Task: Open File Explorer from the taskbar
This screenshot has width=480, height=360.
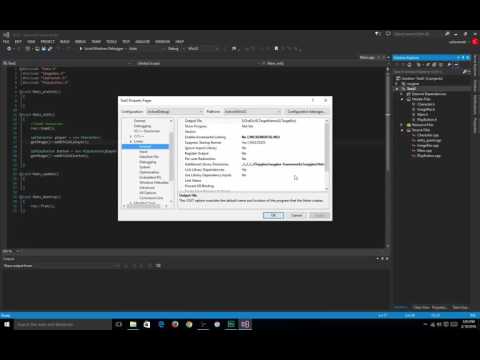Action: click(133, 324)
